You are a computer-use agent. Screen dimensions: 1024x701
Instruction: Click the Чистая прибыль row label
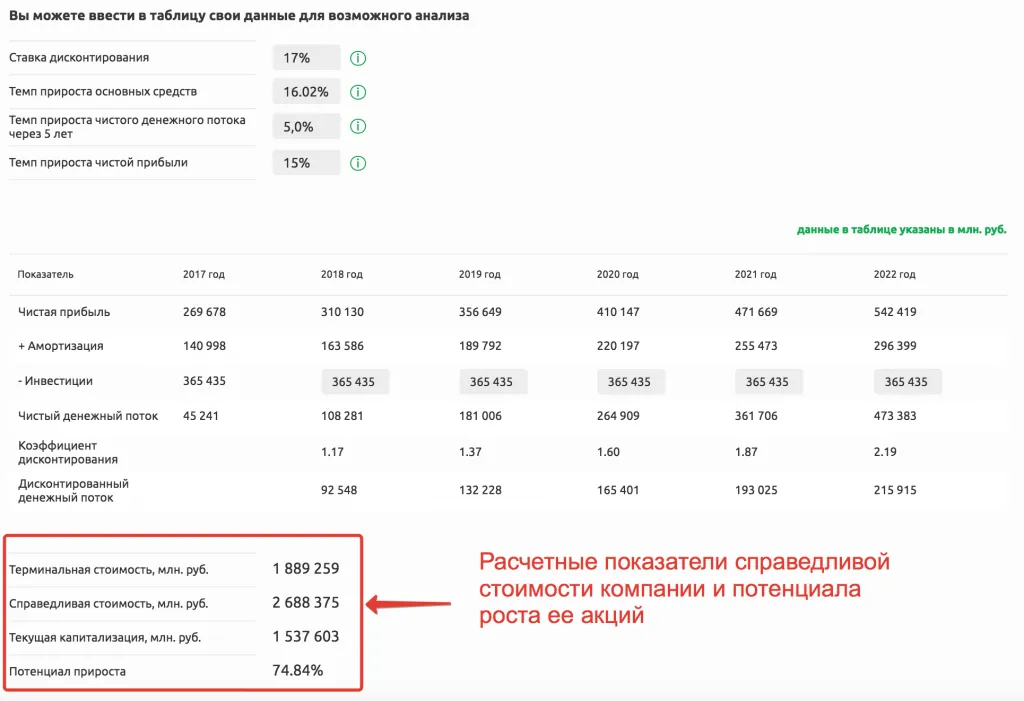[x=64, y=312]
